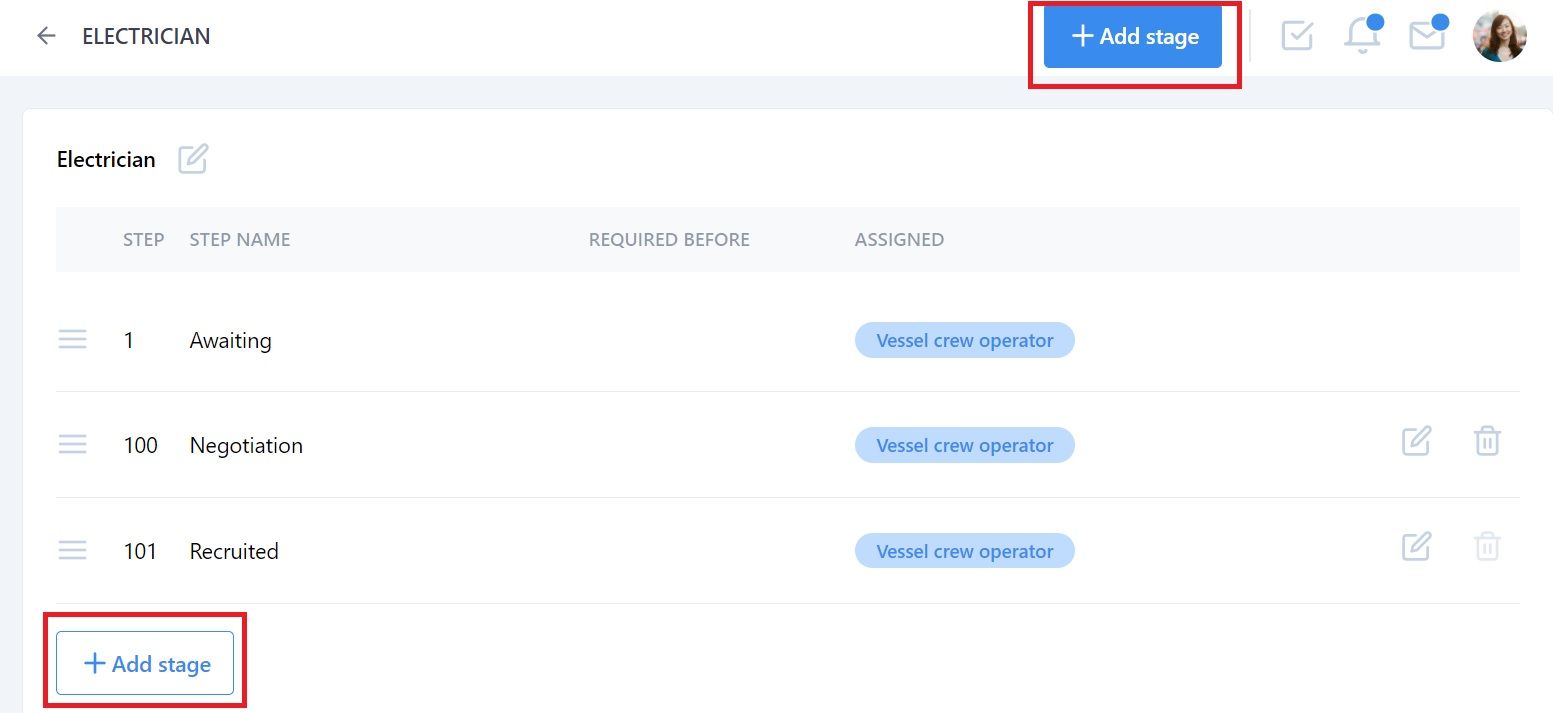Click the Vessel crew operator tag for Recruited
The width and height of the screenshot is (1553, 713).
pos(964,551)
